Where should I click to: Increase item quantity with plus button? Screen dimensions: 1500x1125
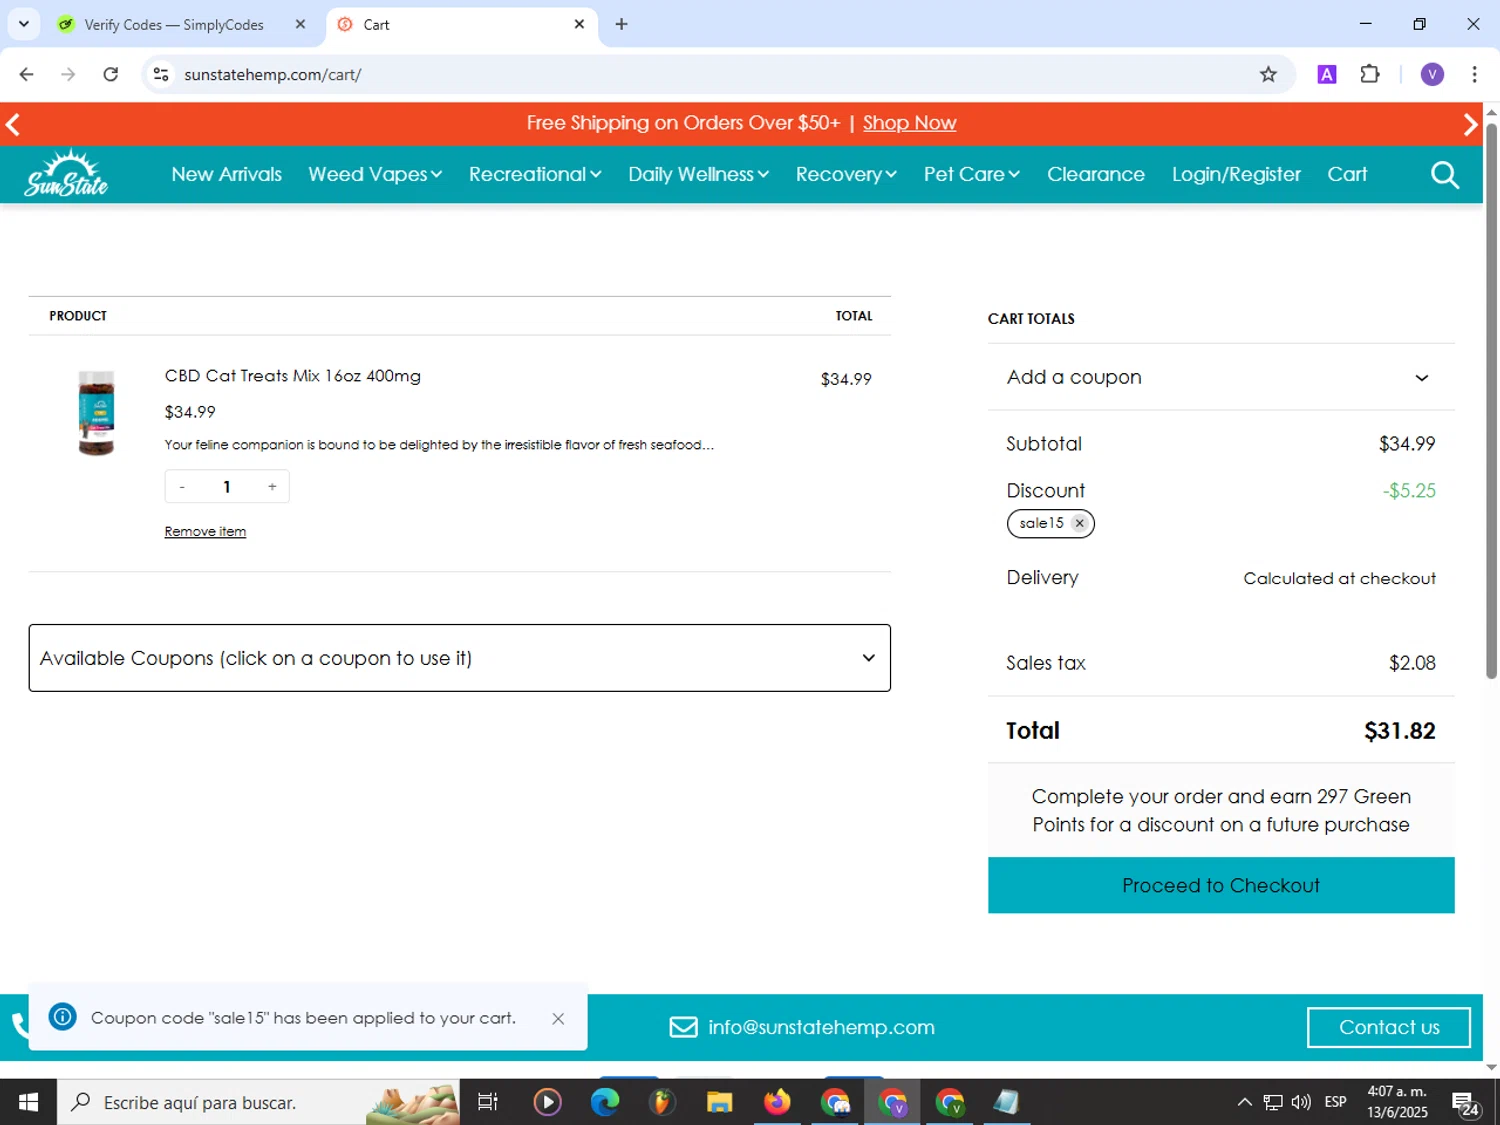272,487
